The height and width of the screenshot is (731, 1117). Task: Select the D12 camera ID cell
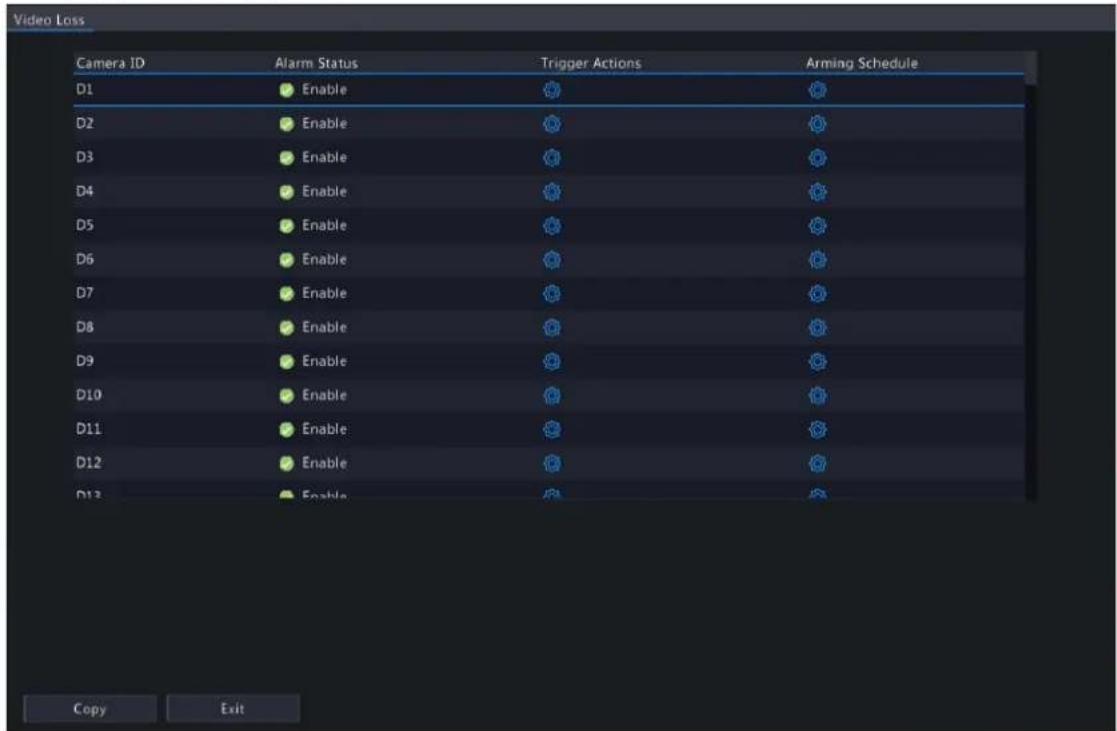pyautogui.click(x=88, y=463)
